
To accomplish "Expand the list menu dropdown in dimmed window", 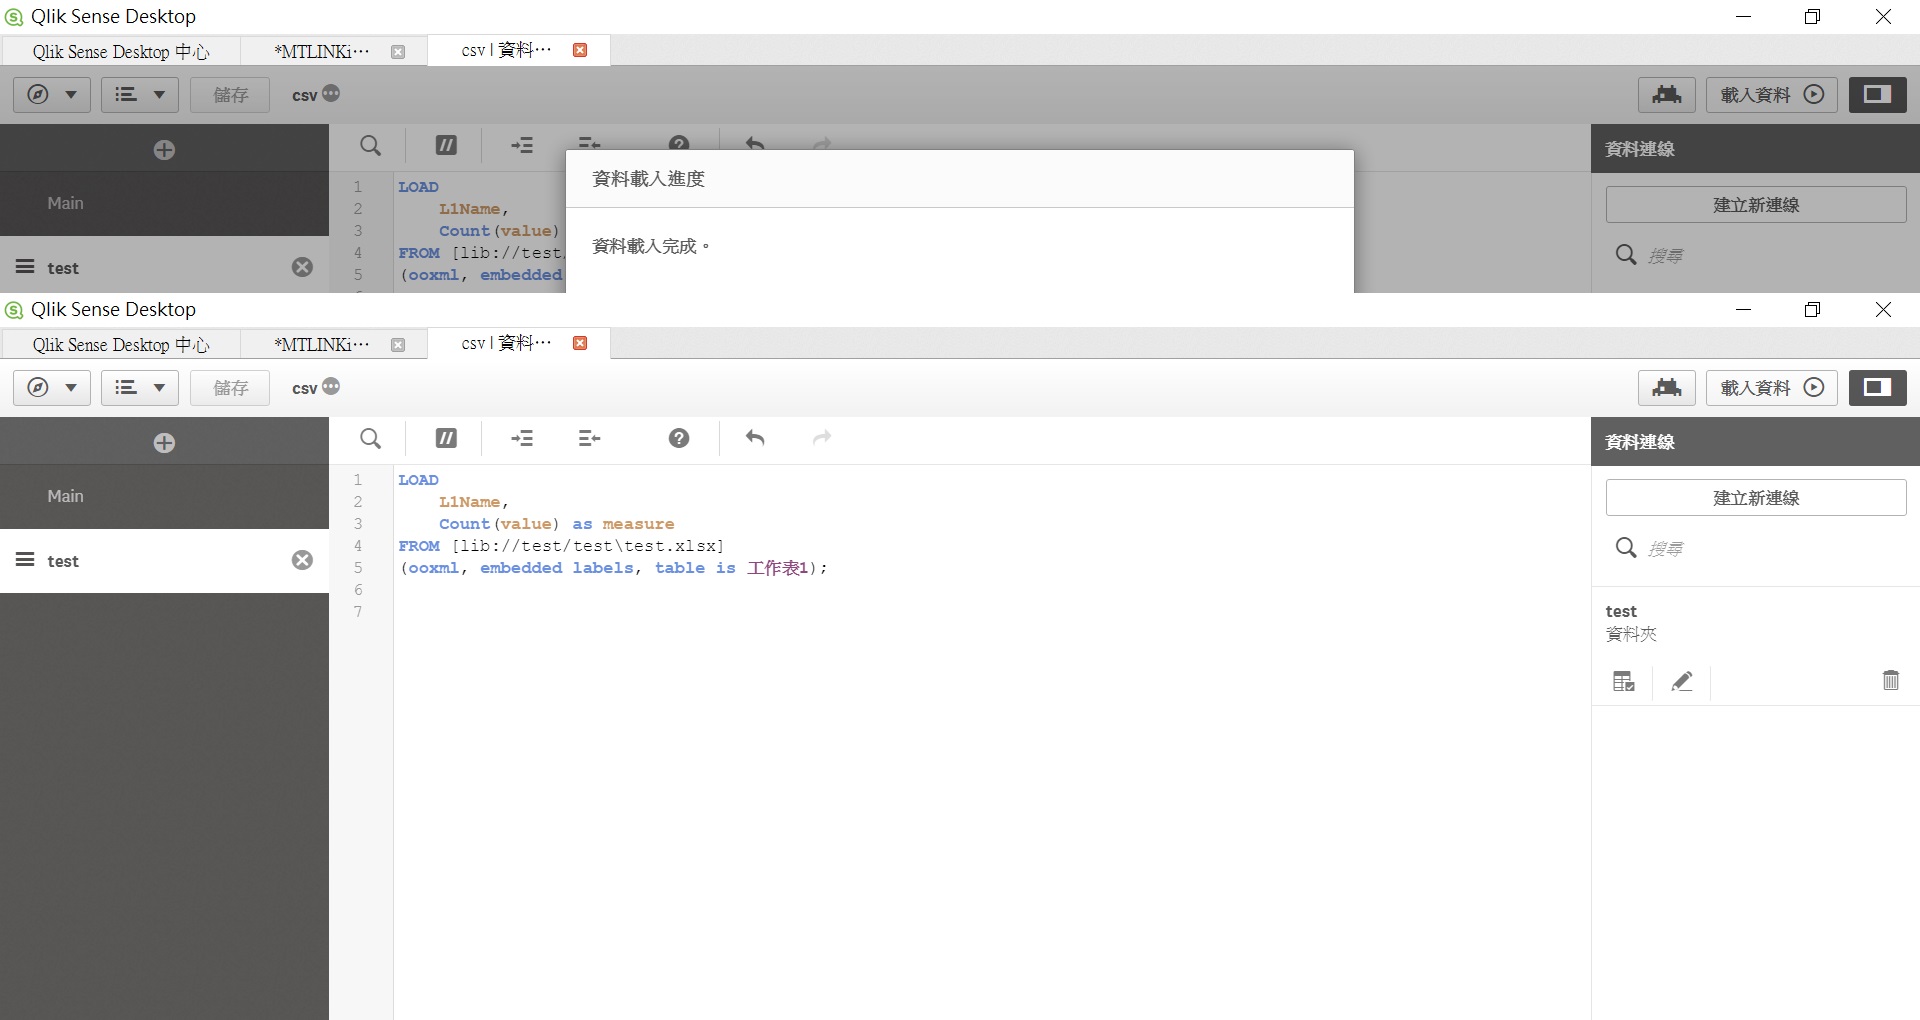I will click(140, 94).
